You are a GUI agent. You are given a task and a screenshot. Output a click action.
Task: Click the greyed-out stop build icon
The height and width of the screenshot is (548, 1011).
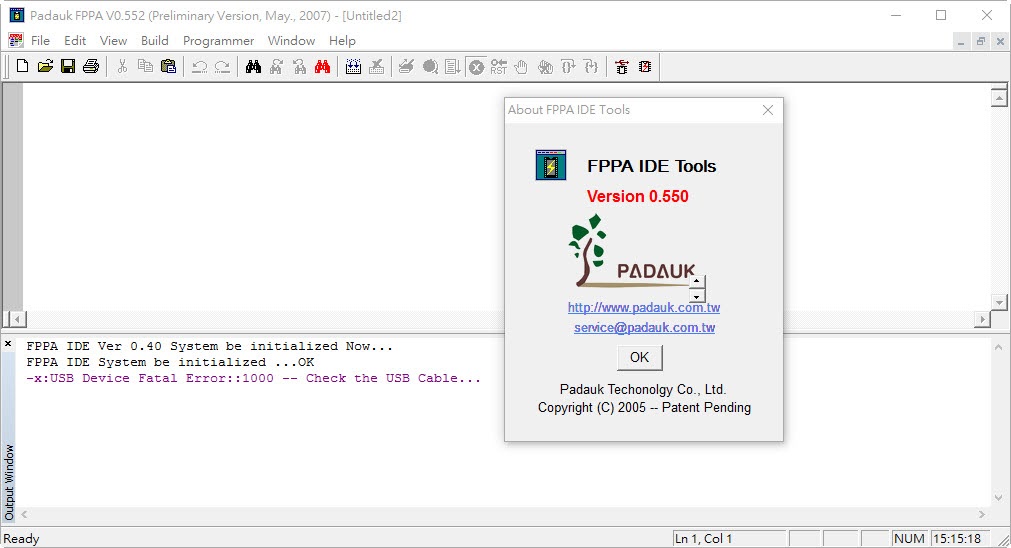tap(377, 66)
